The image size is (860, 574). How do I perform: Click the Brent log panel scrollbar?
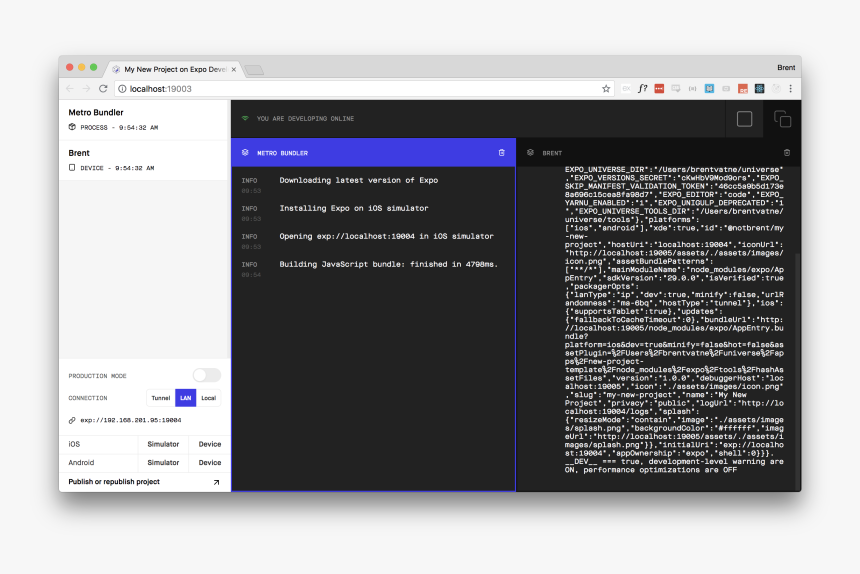797,370
